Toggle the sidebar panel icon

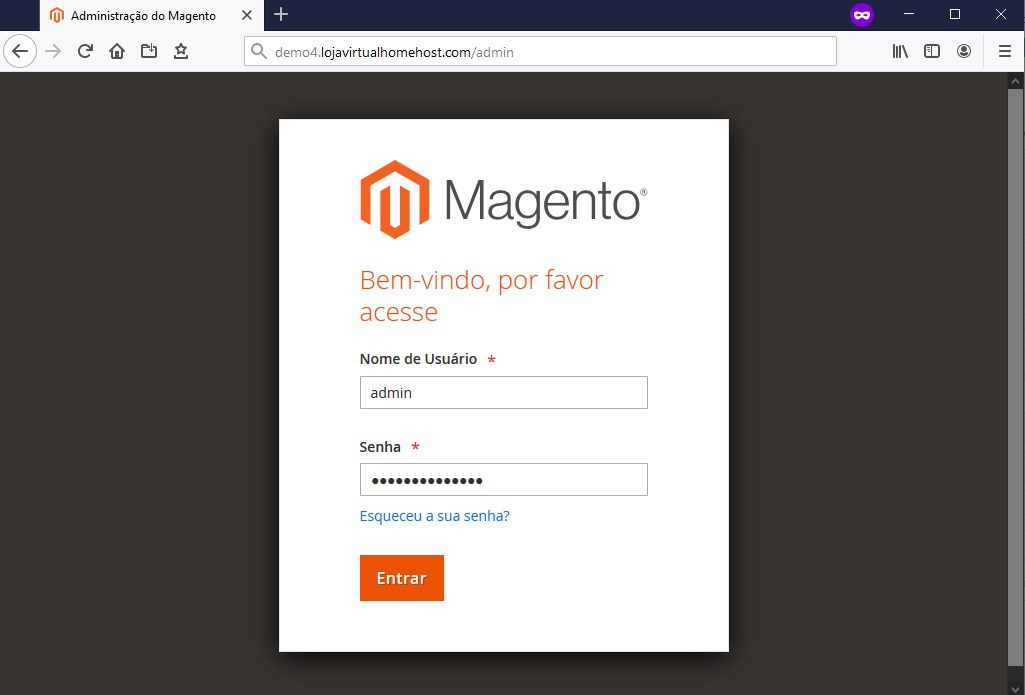[932, 51]
